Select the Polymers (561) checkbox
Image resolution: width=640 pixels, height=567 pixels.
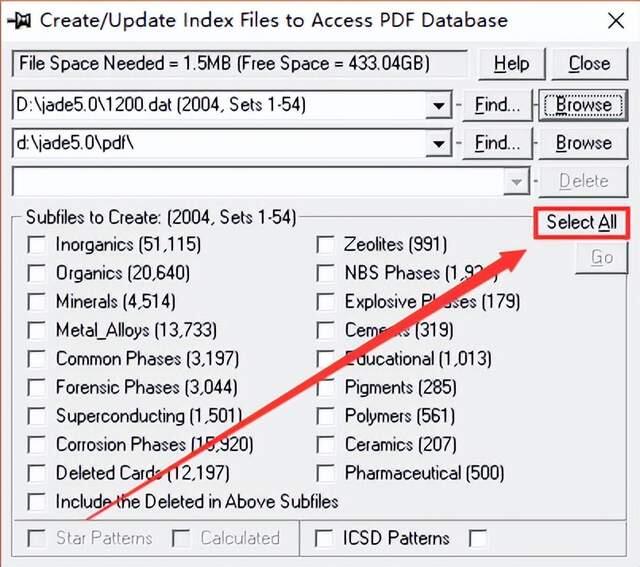[325, 416]
